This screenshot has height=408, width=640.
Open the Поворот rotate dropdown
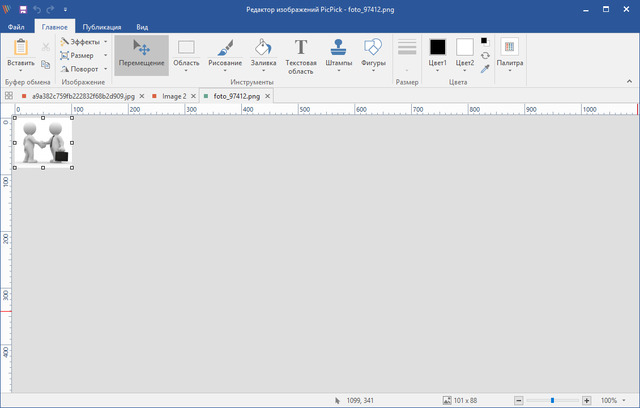coord(80,69)
